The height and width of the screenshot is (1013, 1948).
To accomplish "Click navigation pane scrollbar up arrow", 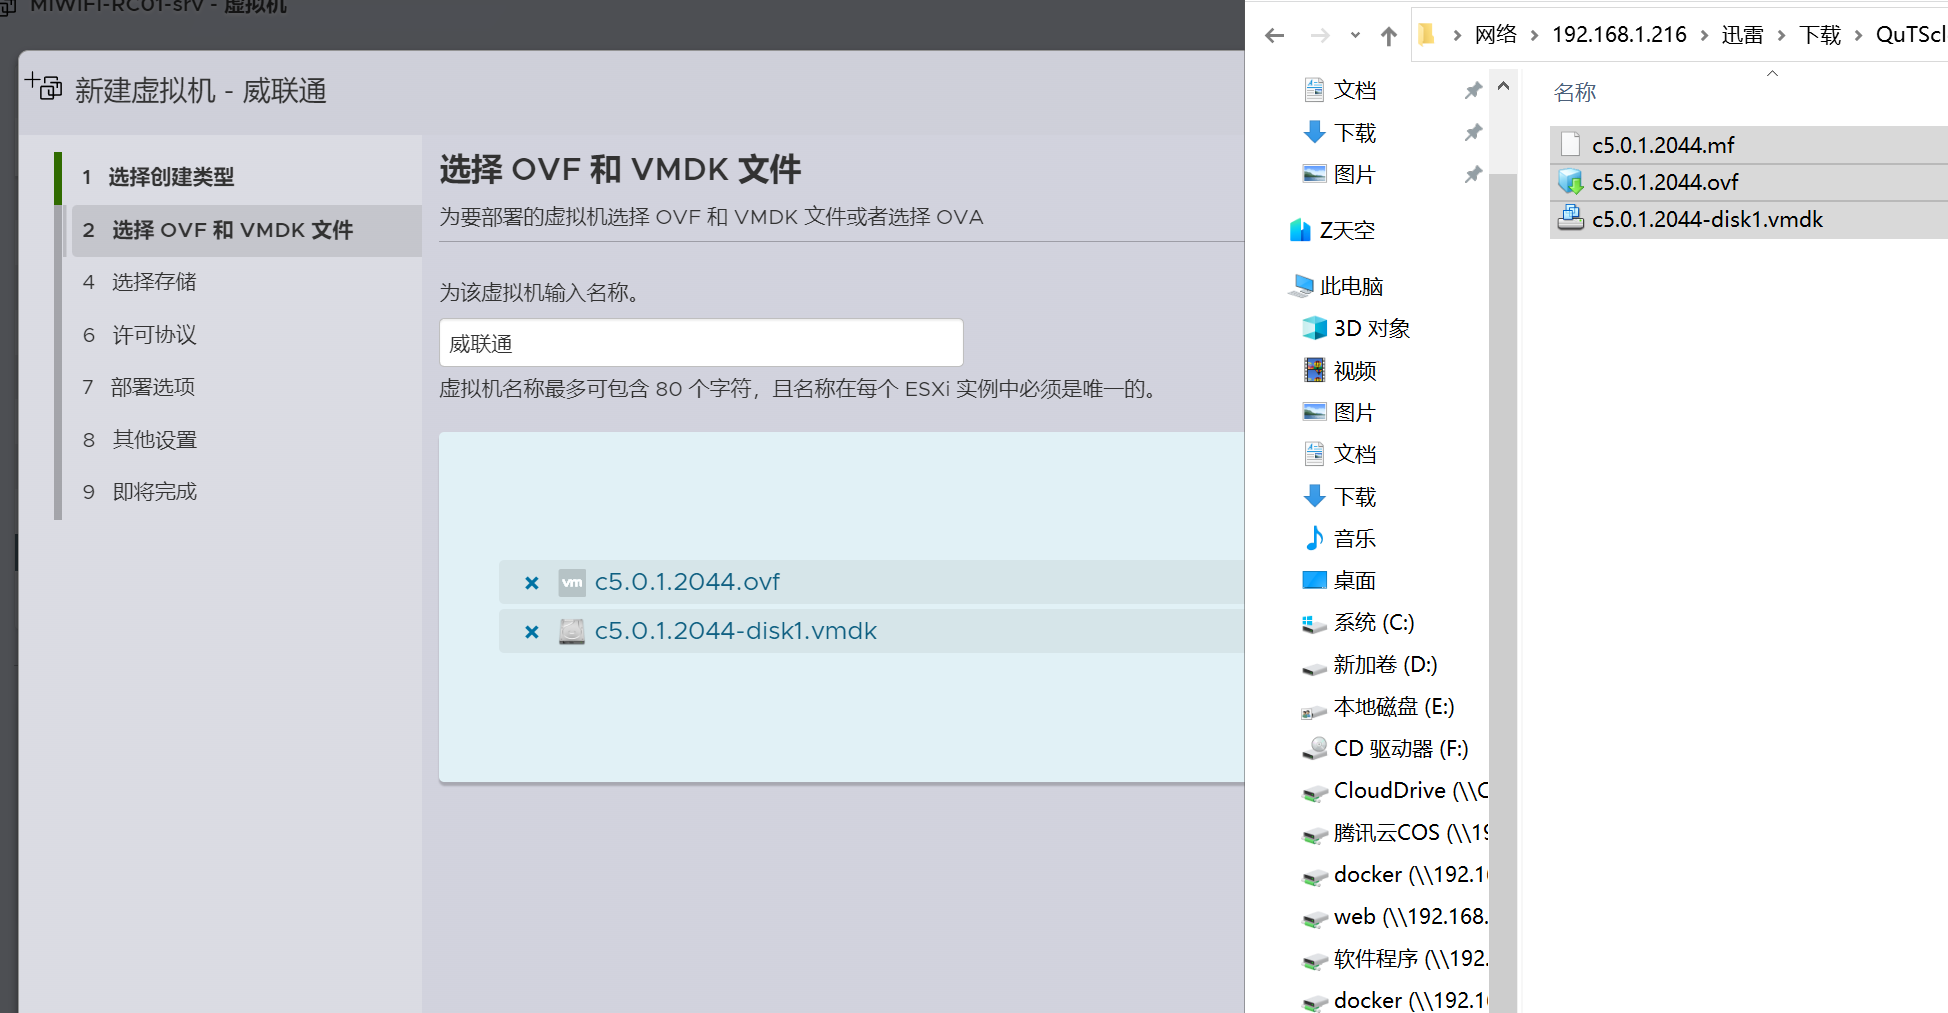I will coord(1503,87).
